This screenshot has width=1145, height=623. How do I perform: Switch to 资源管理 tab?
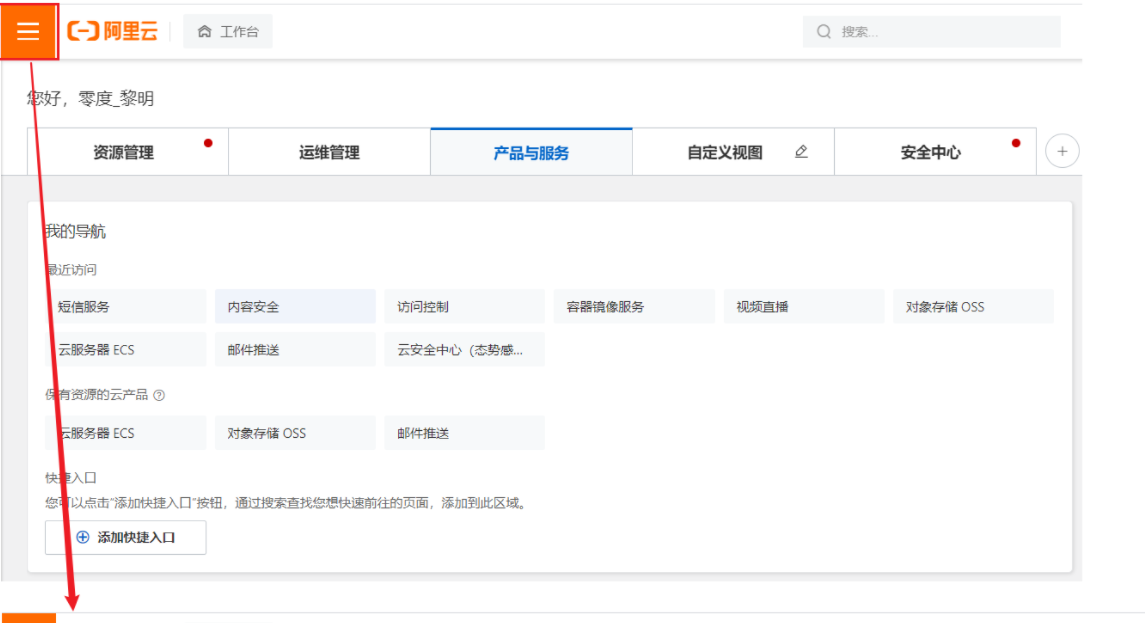[x=128, y=152]
